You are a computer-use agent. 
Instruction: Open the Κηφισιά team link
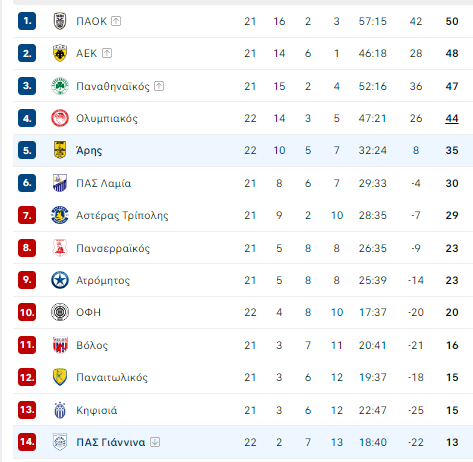pyautogui.click(x=97, y=410)
